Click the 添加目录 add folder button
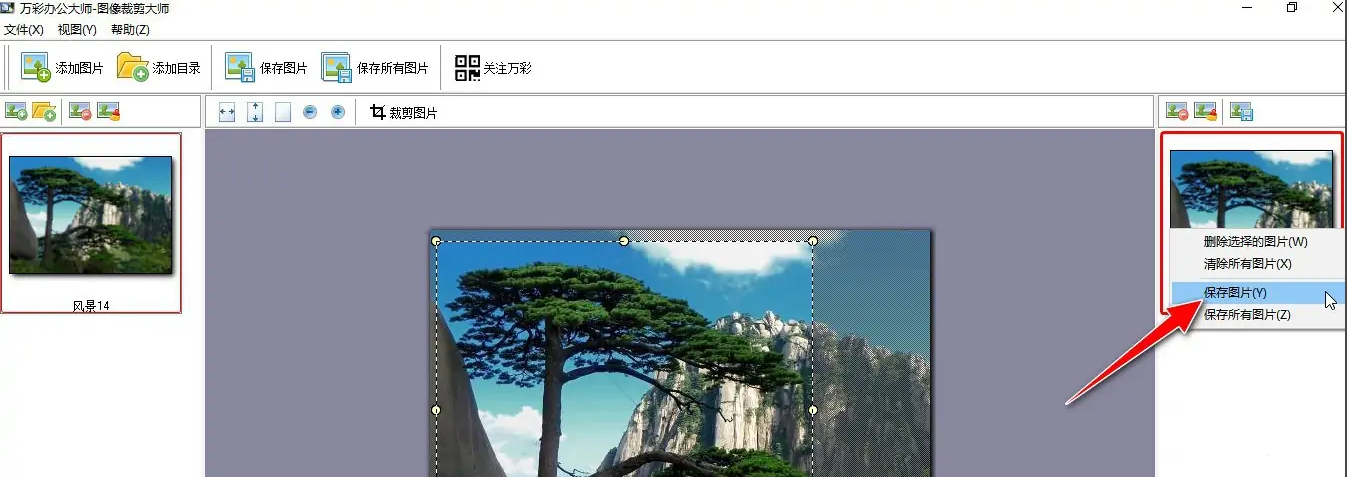This screenshot has width=1347, height=477. [x=159, y=68]
